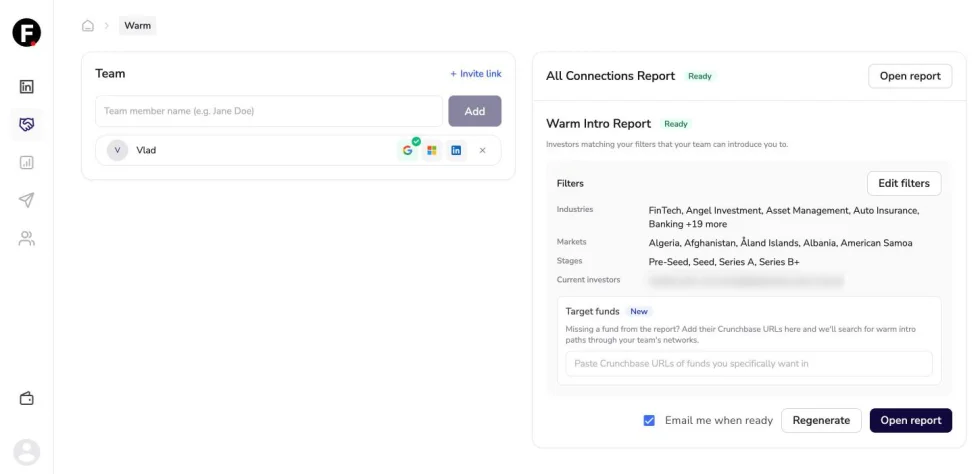Select the Warm breadcrumb item
Screen dimensions: 980x474
pyautogui.click(x=138, y=26)
